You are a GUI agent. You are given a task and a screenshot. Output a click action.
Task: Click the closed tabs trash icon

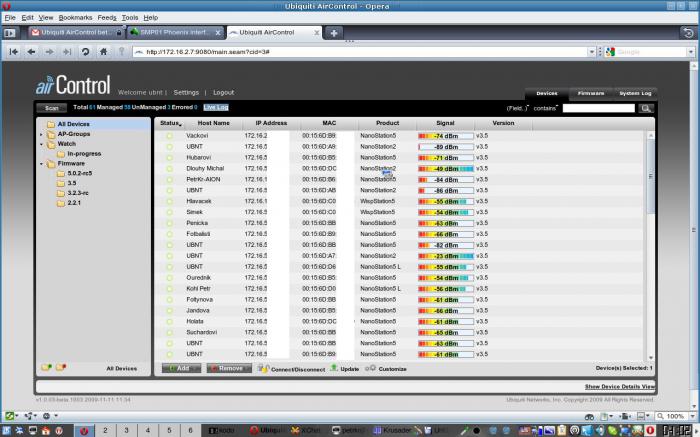688,33
